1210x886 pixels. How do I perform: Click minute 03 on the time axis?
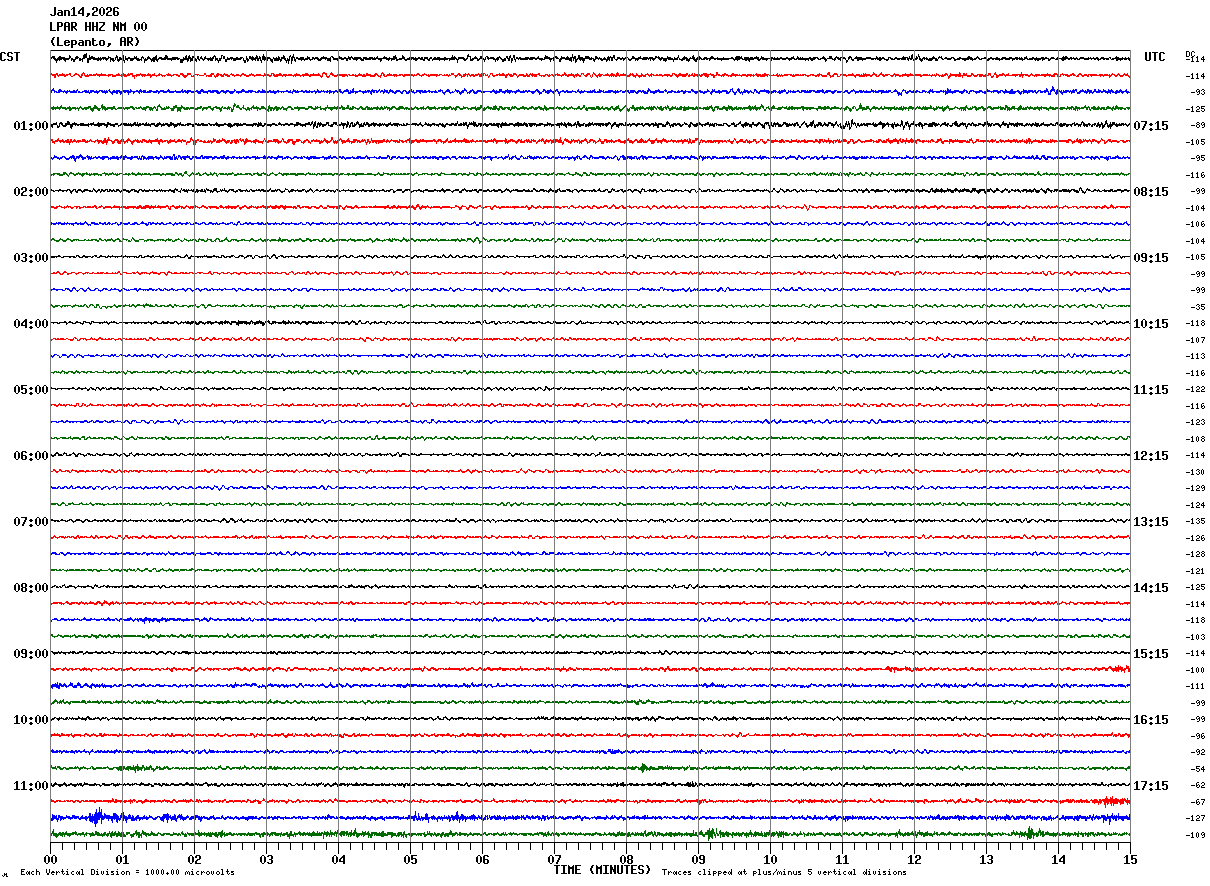pyautogui.click(x=266, y=859)
